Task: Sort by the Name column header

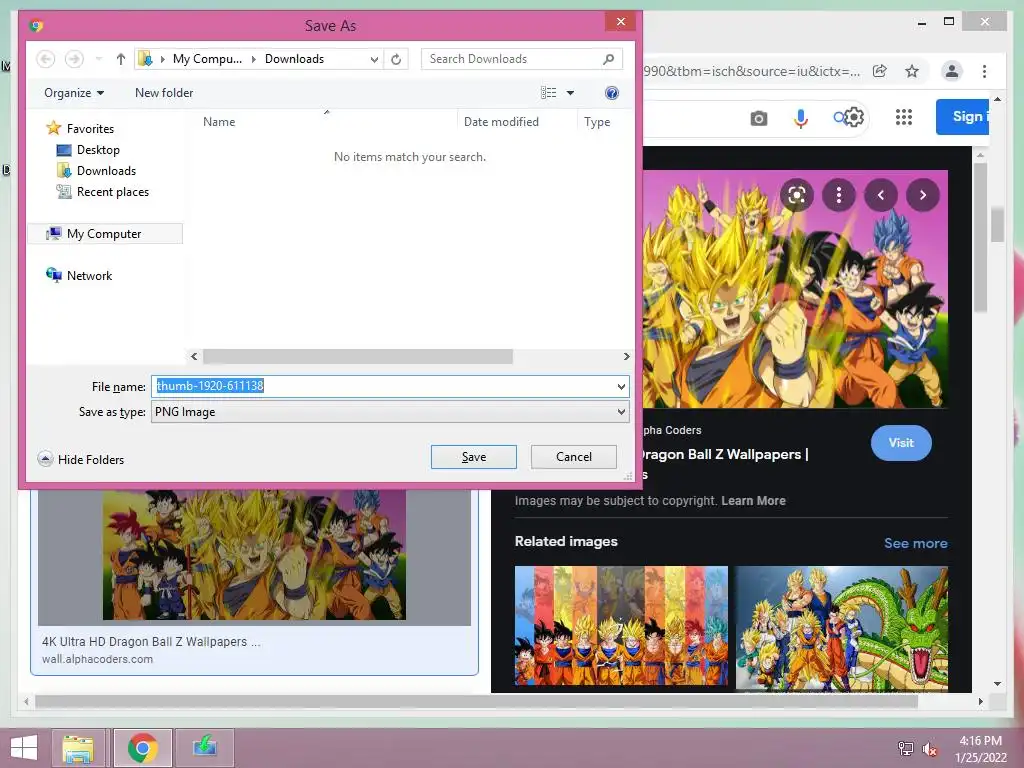Action: (219, 121)
